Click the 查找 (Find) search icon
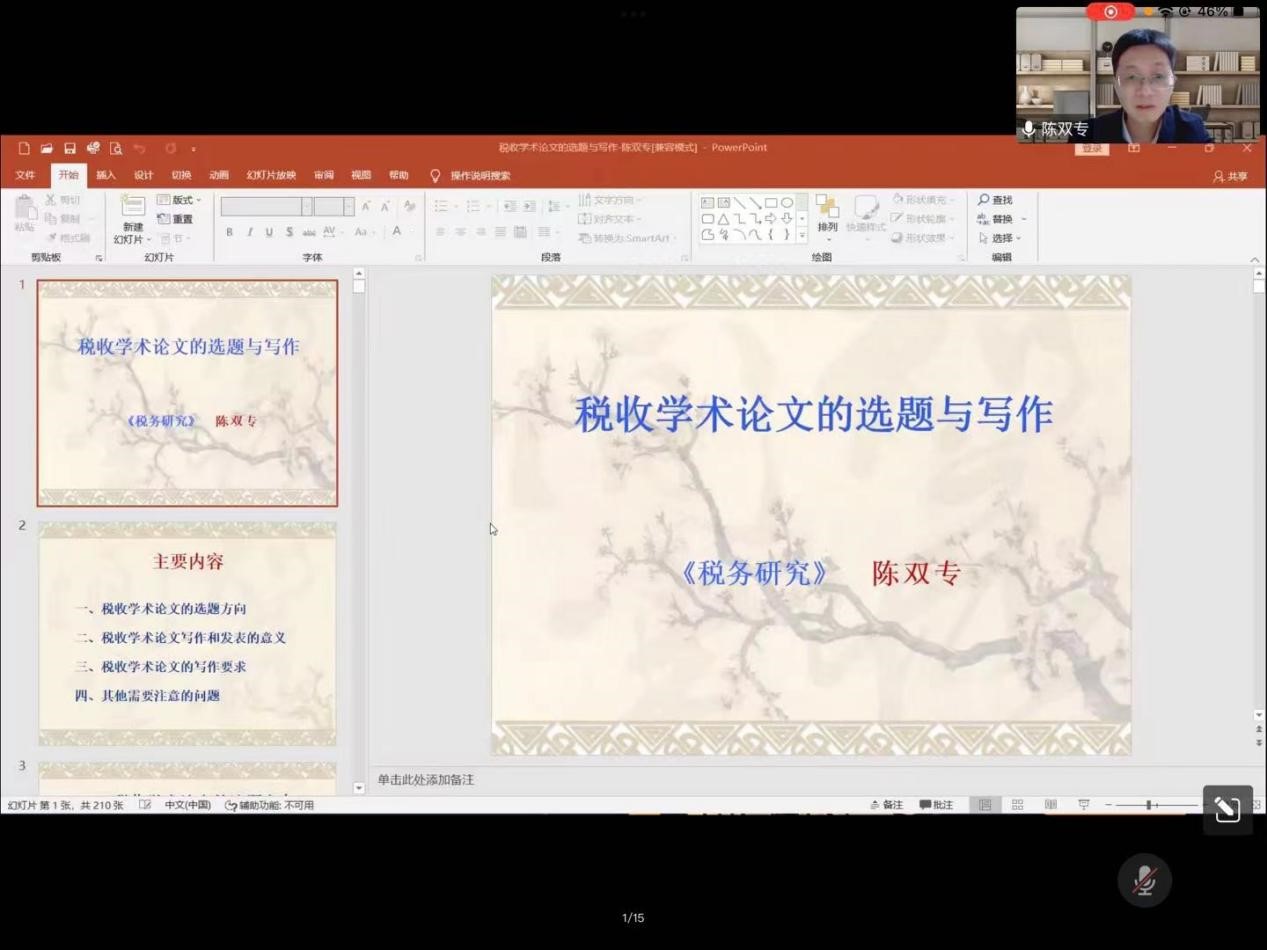 pos(995,200)
